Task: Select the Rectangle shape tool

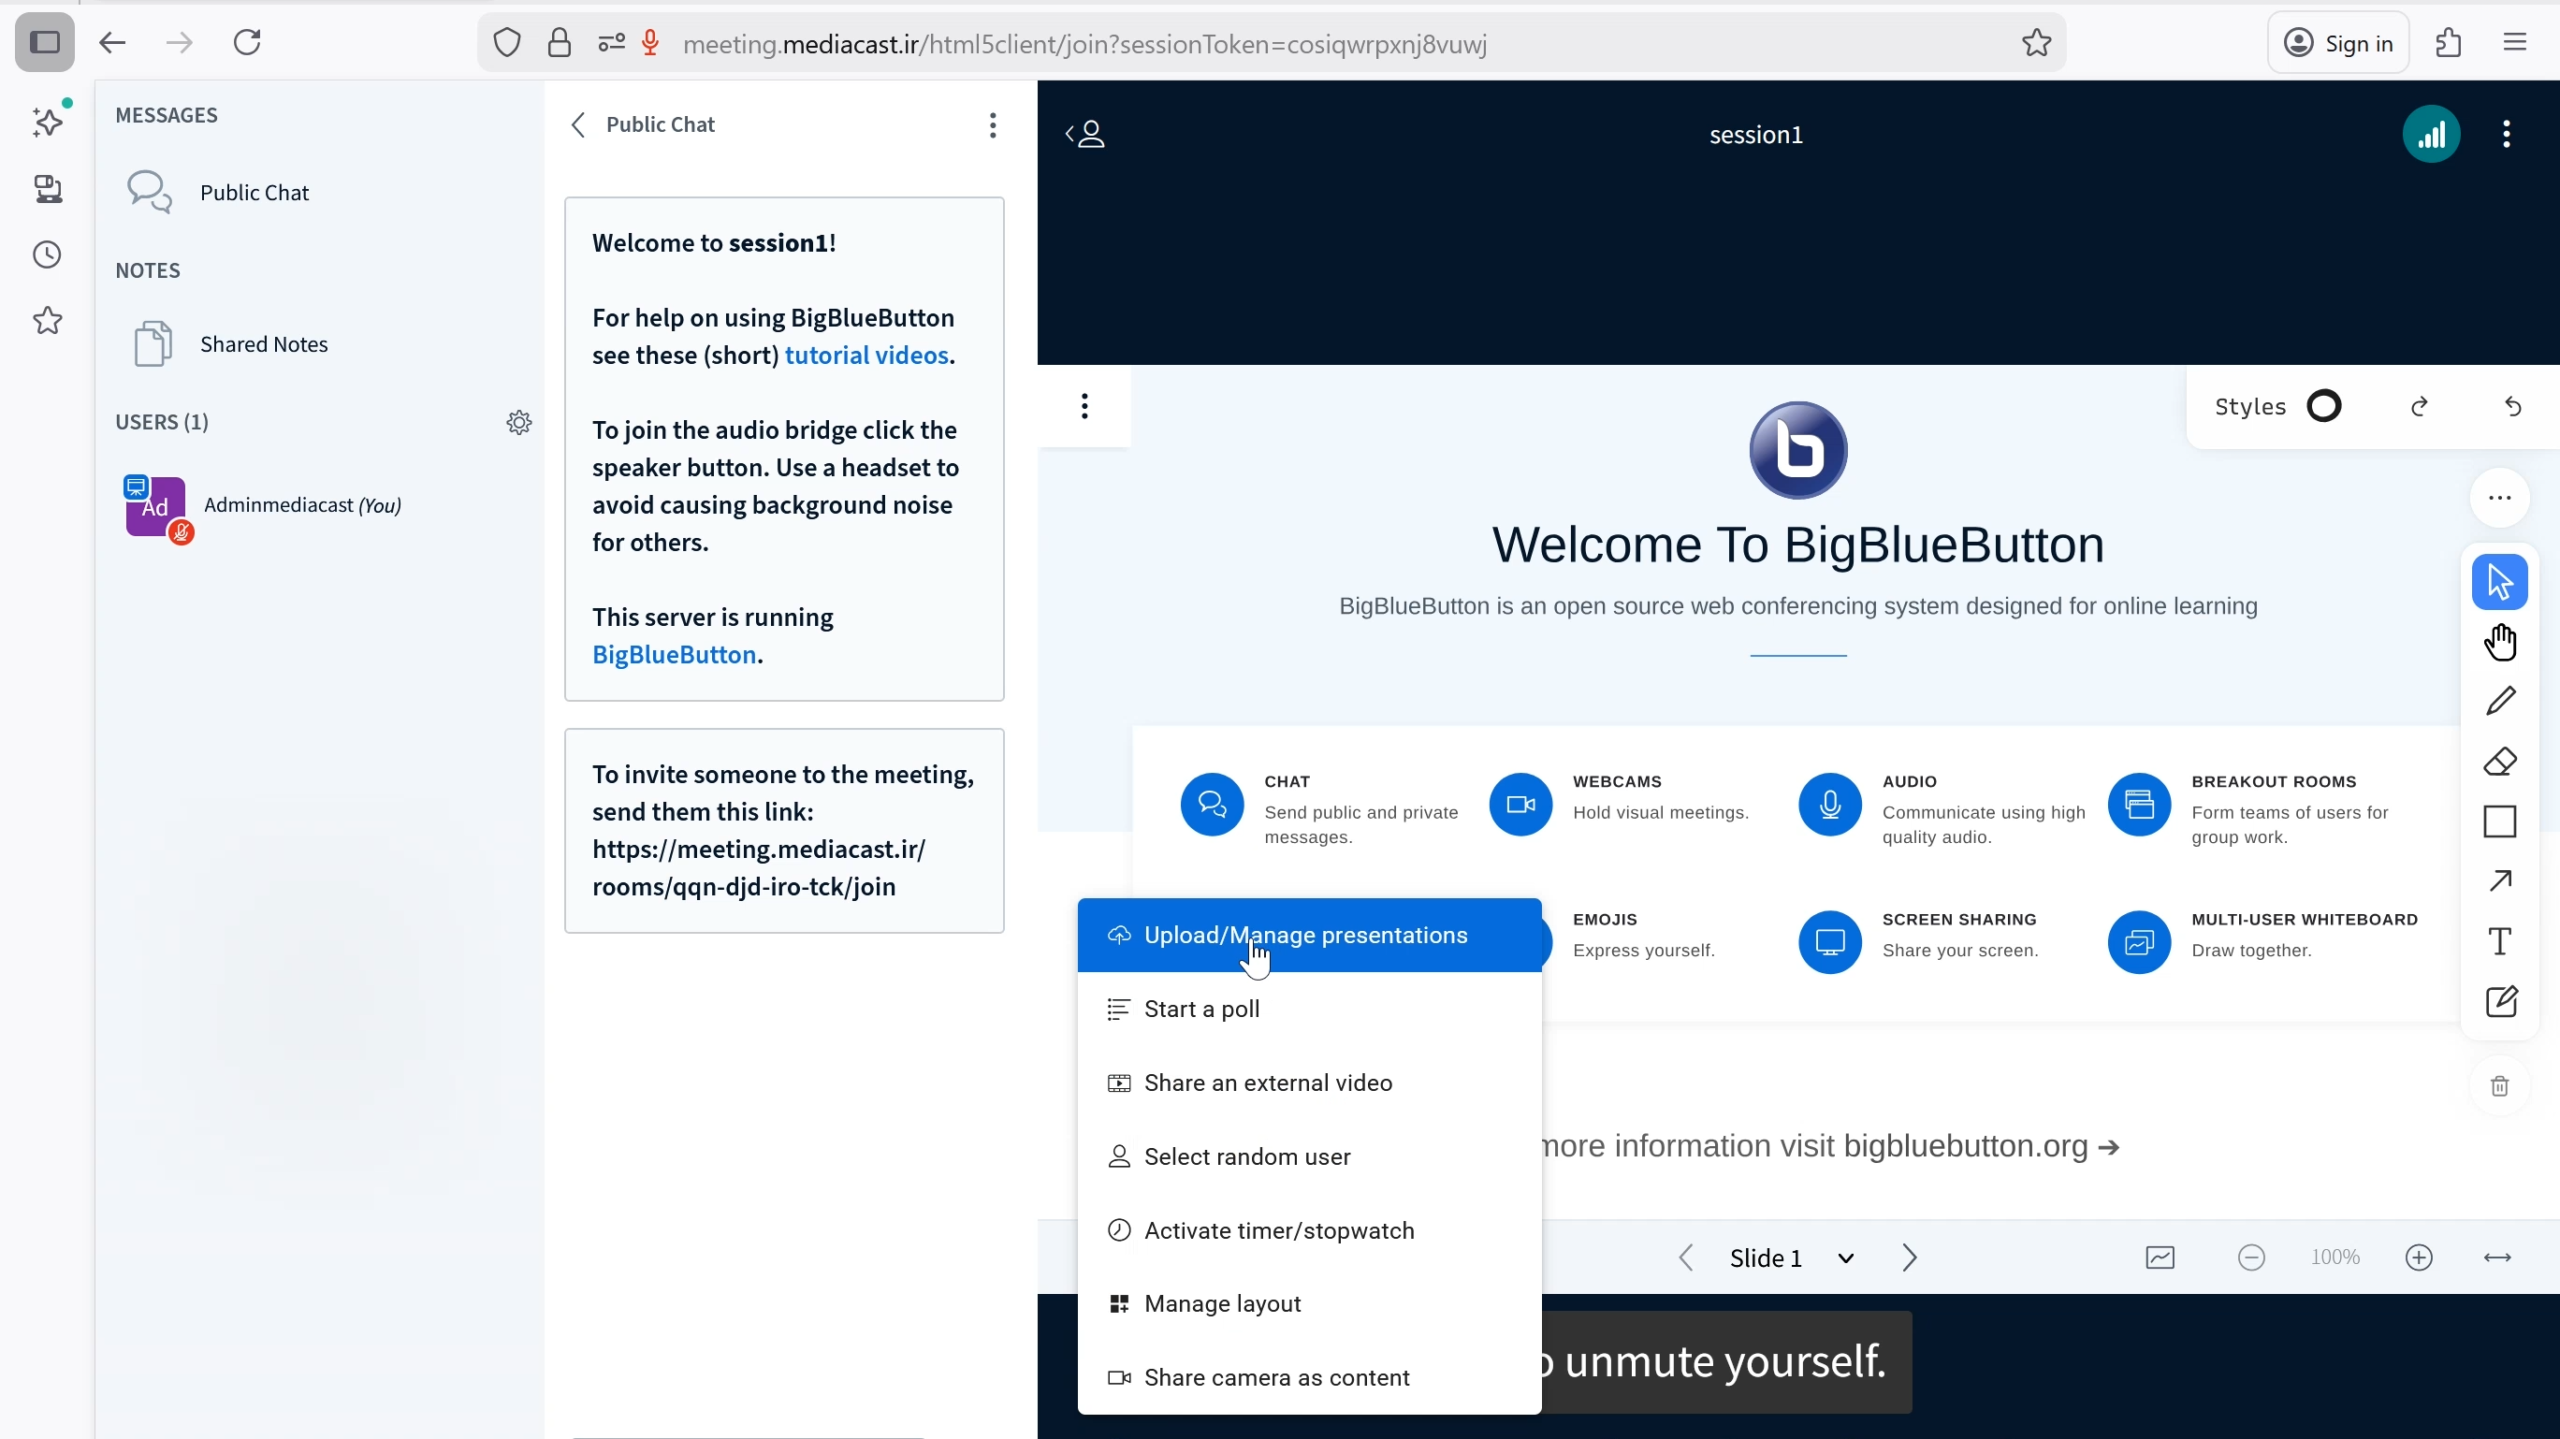Action: [x=2500, y=821]
